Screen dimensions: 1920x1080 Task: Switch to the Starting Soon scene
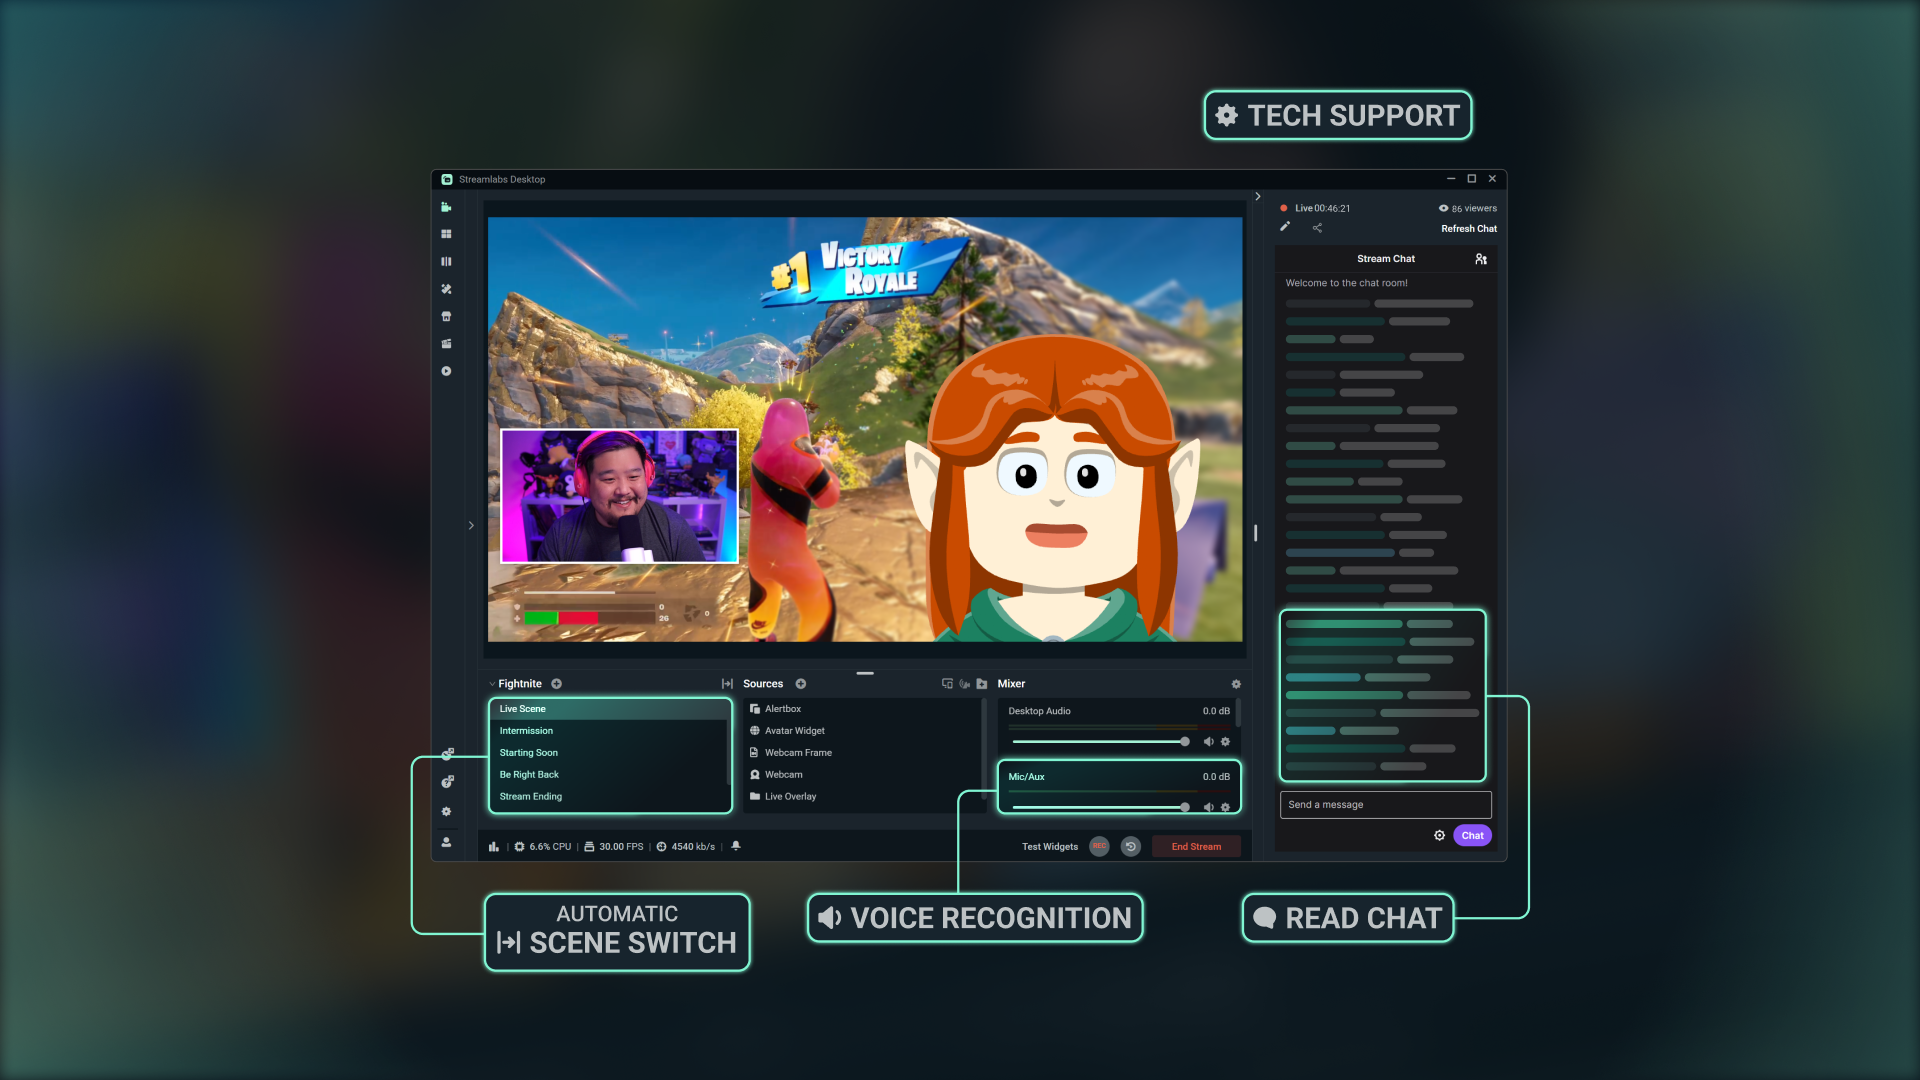[x=610, y=753]
